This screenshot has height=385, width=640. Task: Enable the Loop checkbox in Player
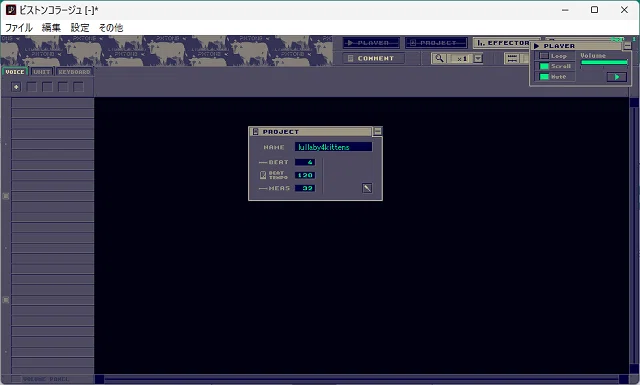[544, 56]
